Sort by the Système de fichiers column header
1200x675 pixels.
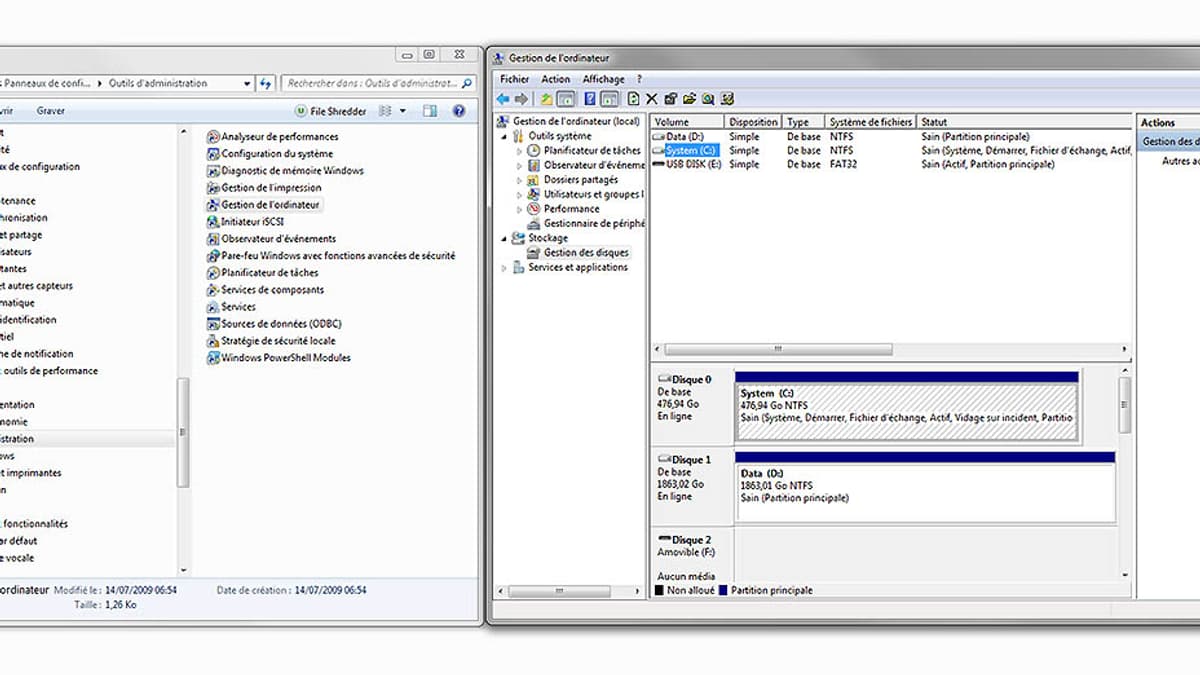click(x=871, y=122)
